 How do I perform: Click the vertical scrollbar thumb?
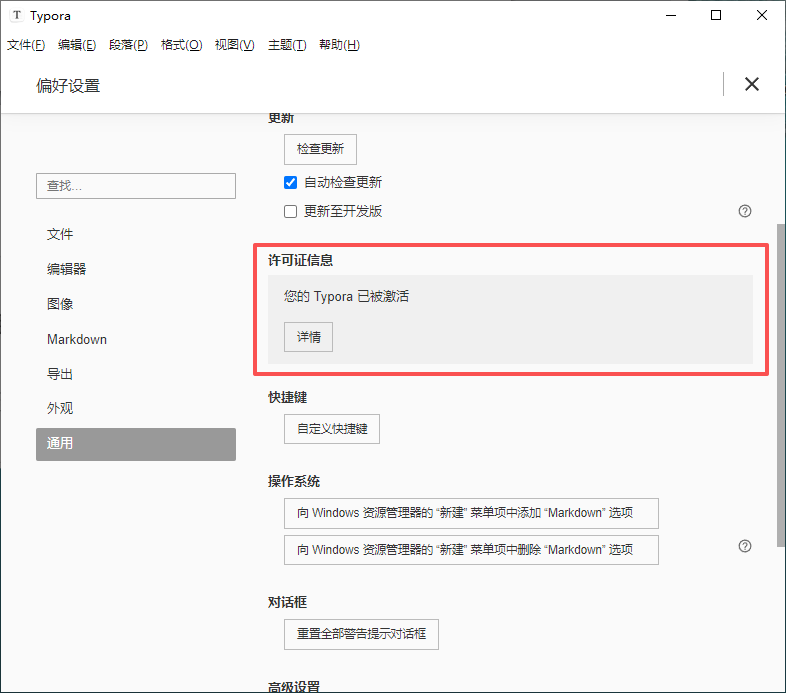[780, 385]
